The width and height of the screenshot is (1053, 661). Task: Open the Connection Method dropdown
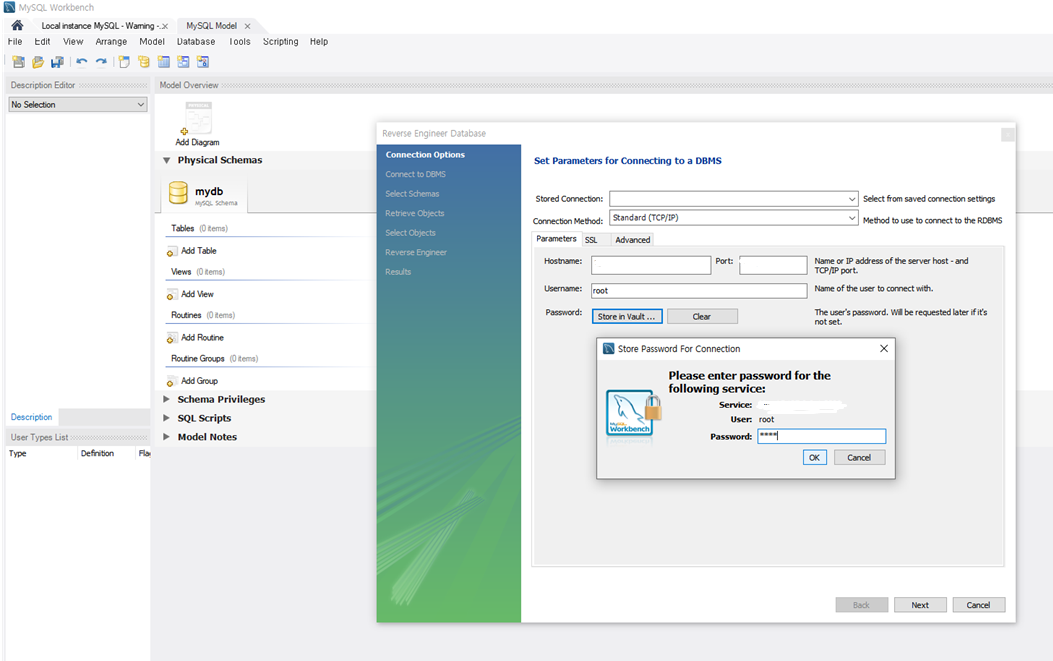(x=733, y=218)
